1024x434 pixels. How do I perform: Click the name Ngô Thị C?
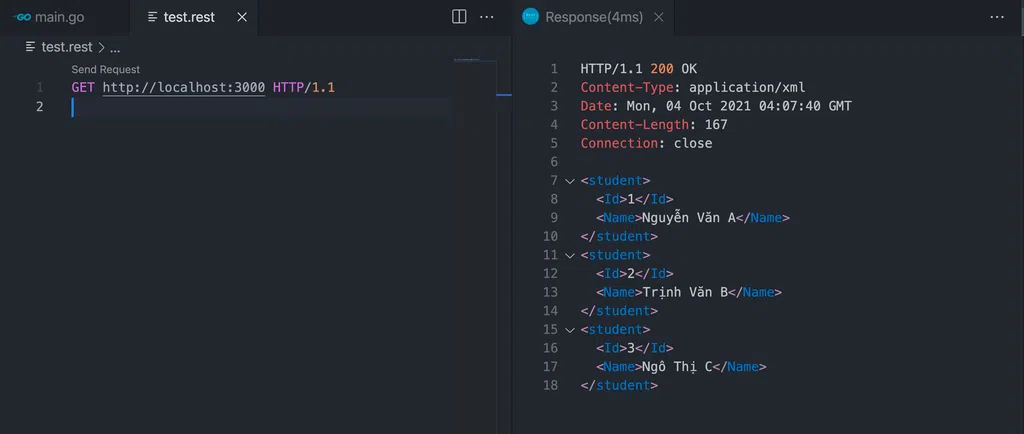pyautogui.click(x=677, y=367)
